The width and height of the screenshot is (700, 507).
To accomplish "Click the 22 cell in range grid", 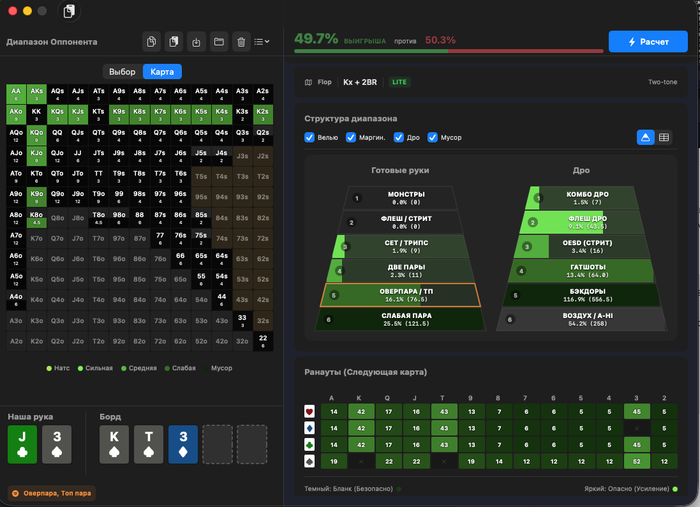I will coord(263,341).
